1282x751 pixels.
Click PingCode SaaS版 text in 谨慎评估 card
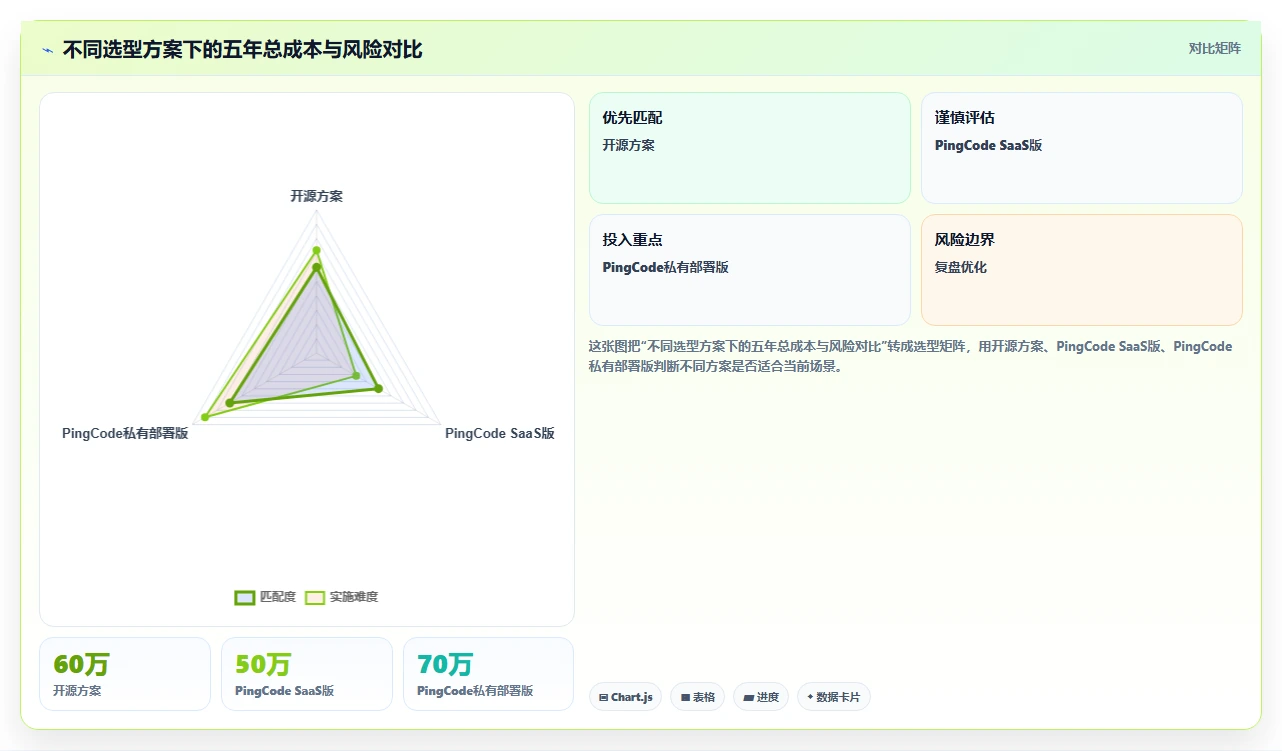click(x=989, y=145)
